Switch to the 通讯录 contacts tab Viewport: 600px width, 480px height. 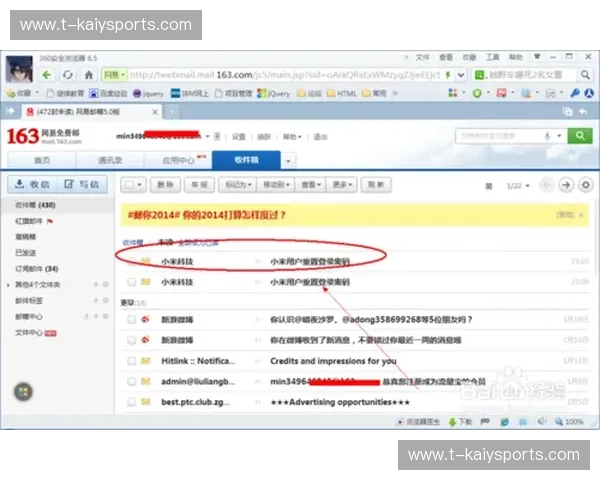[x=110, y=160]
